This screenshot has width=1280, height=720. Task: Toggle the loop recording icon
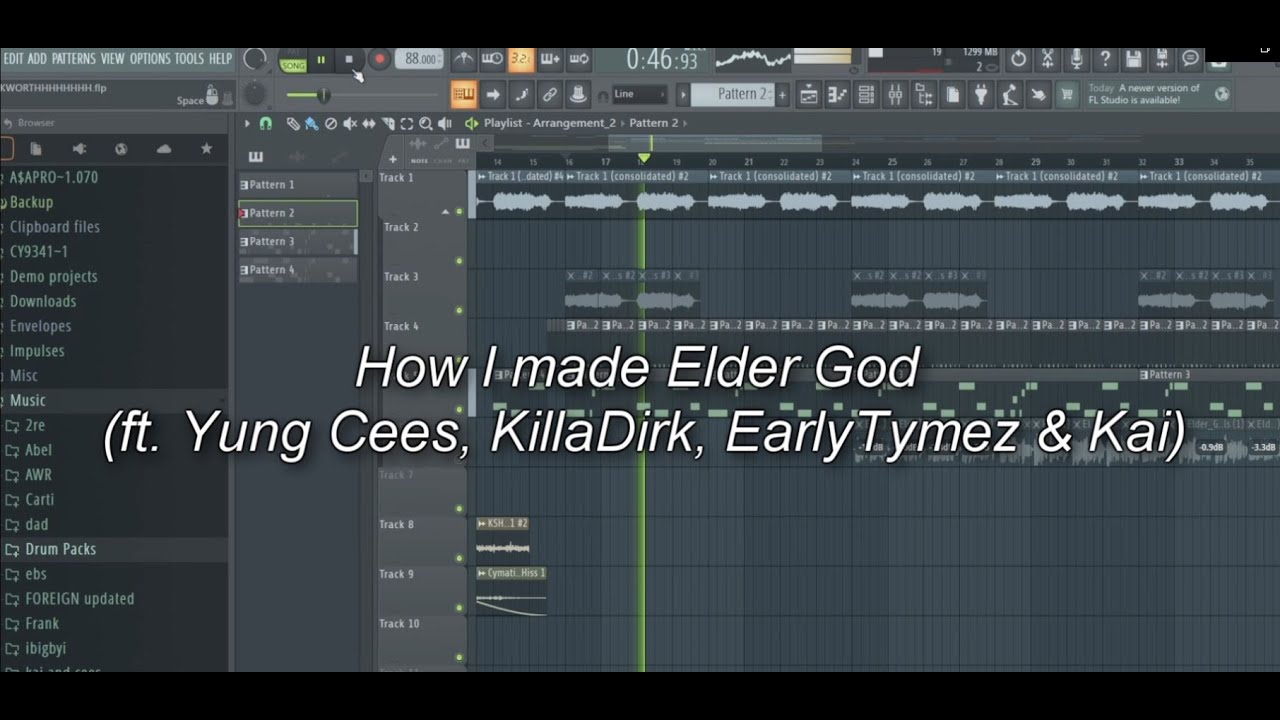click(x=579, y=60)
